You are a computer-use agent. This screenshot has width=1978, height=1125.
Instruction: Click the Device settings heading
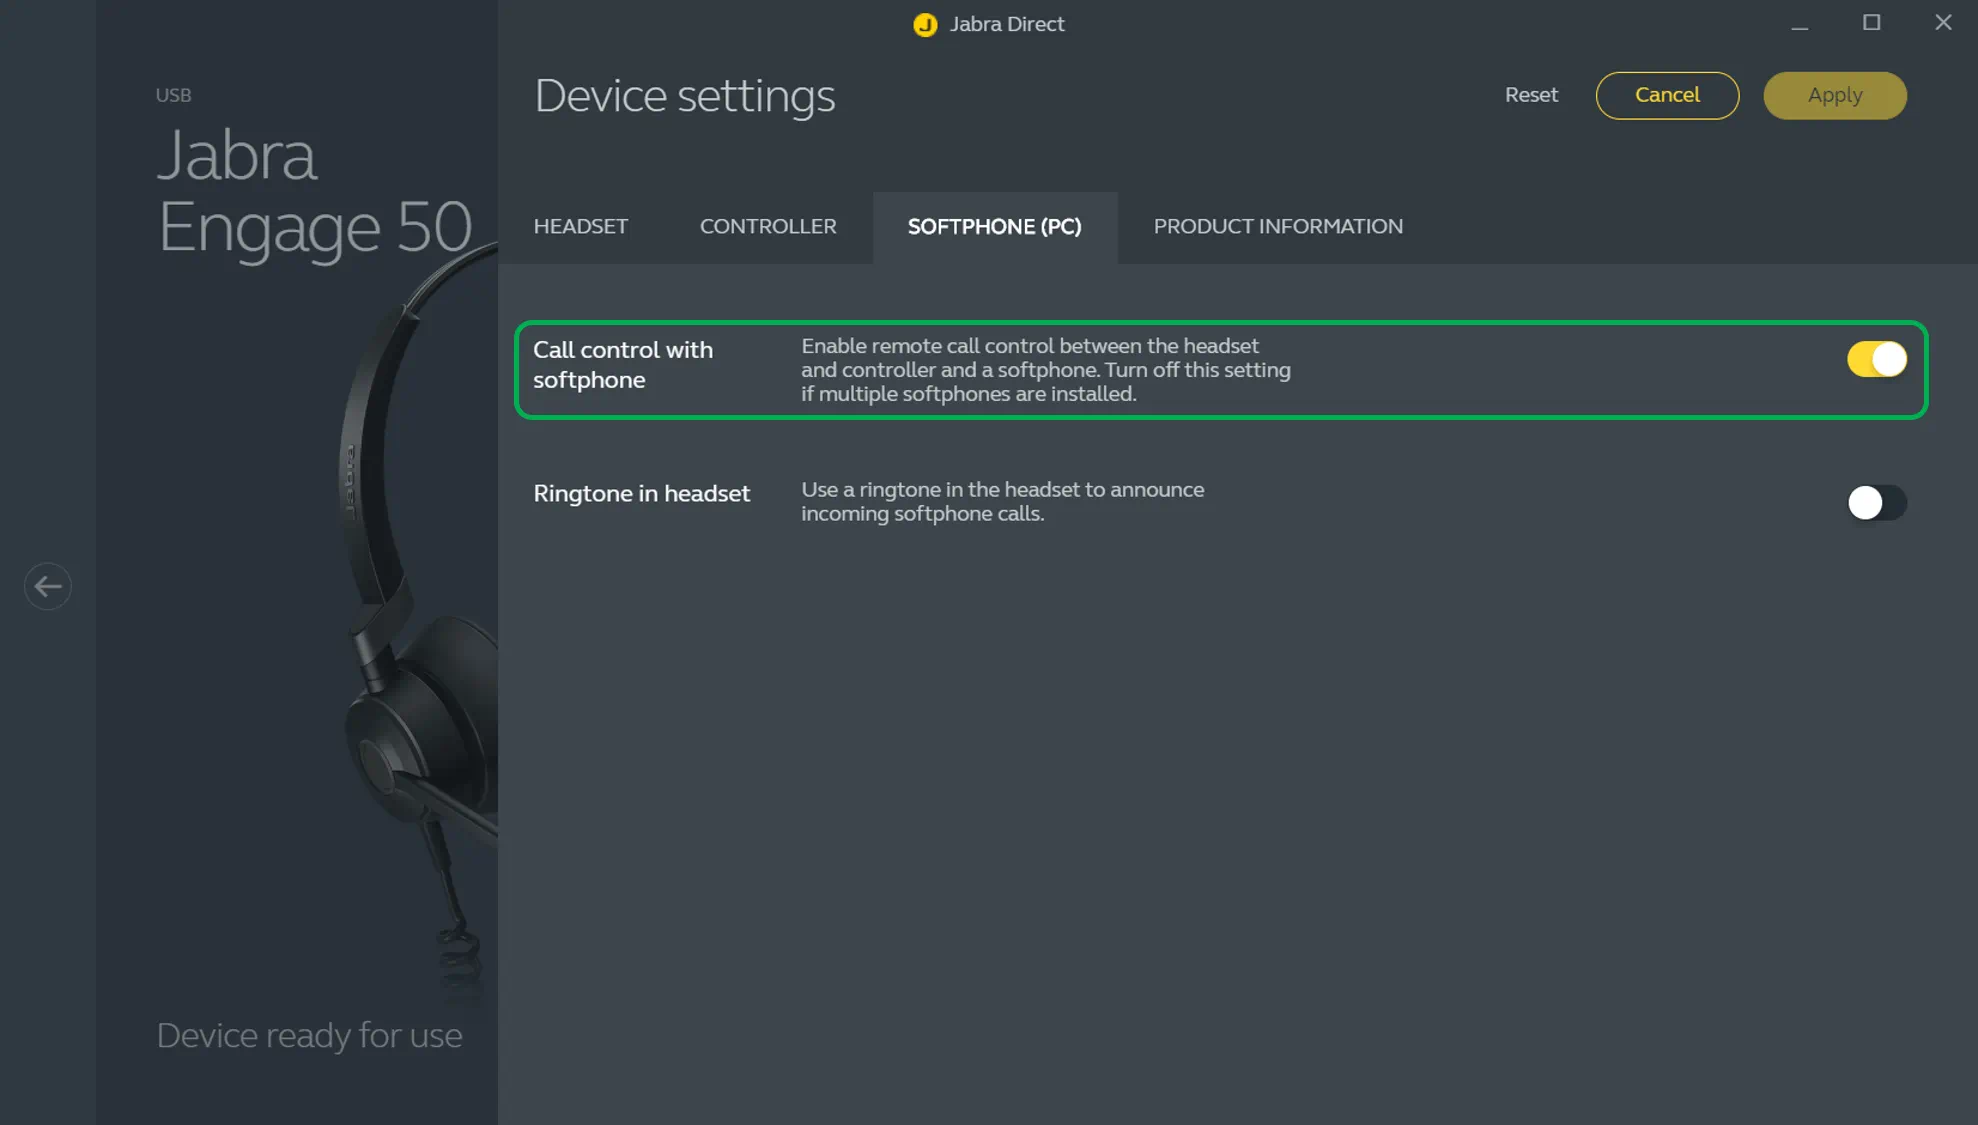(x=684, y=96)
